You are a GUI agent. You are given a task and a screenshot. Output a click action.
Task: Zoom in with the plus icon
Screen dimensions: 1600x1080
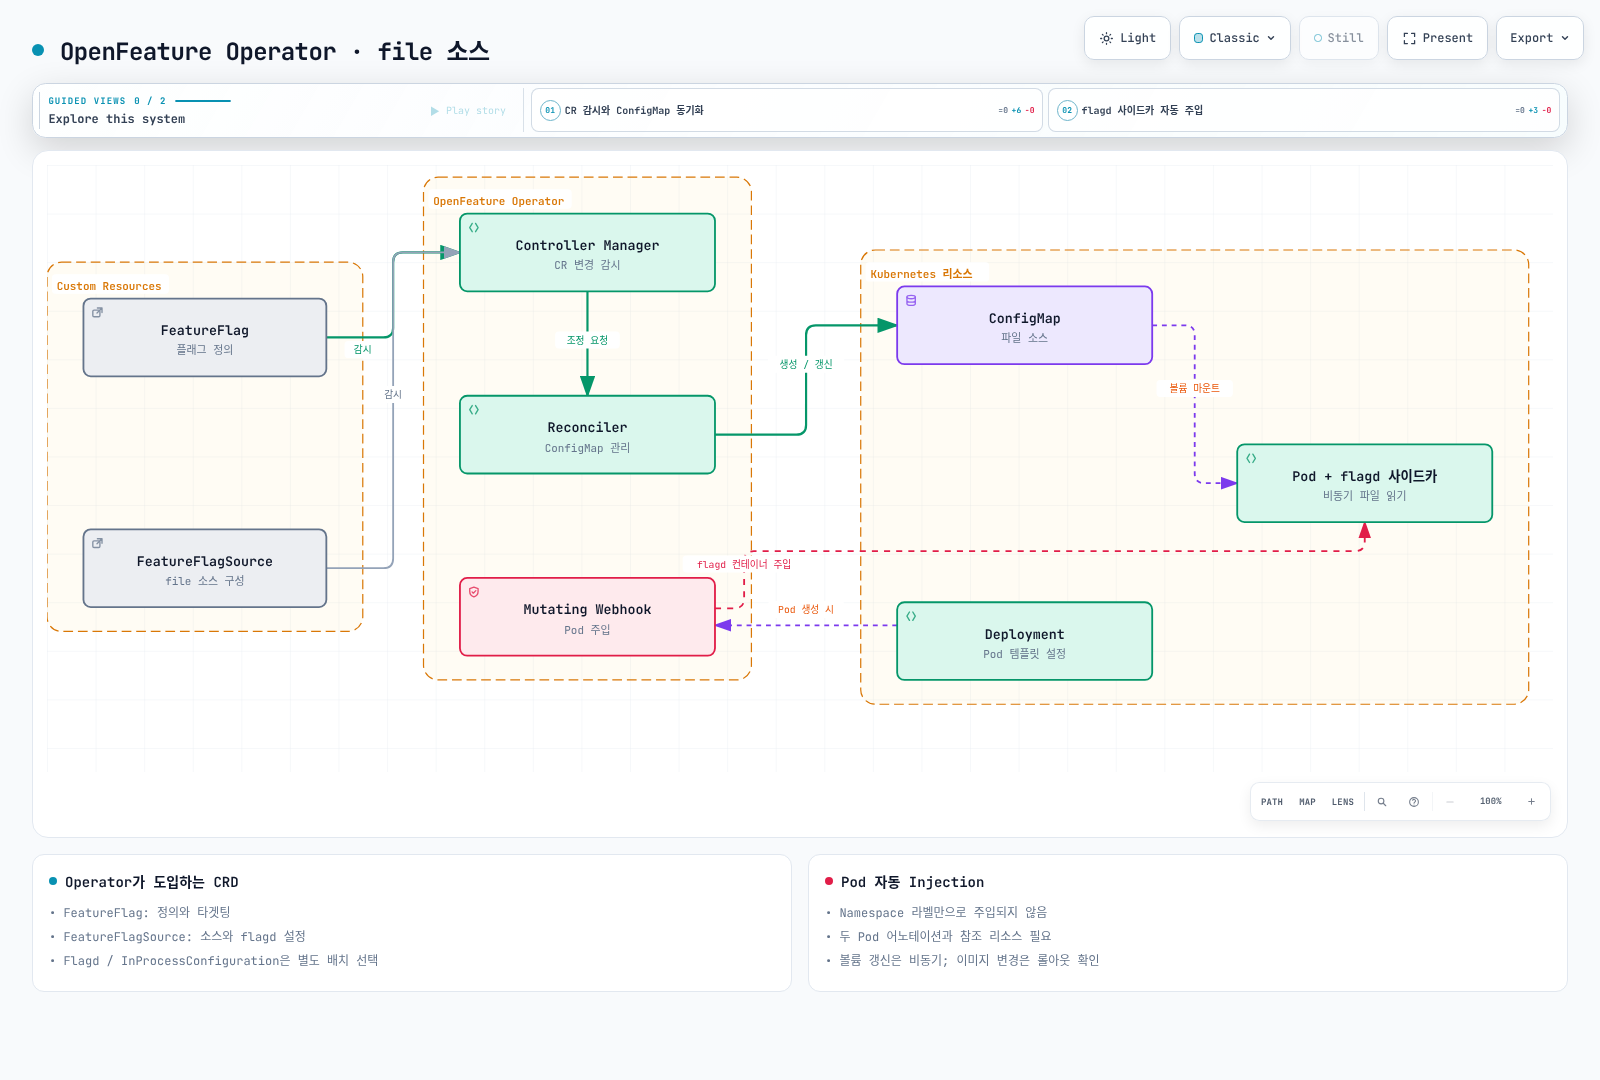pos(1531,802)
